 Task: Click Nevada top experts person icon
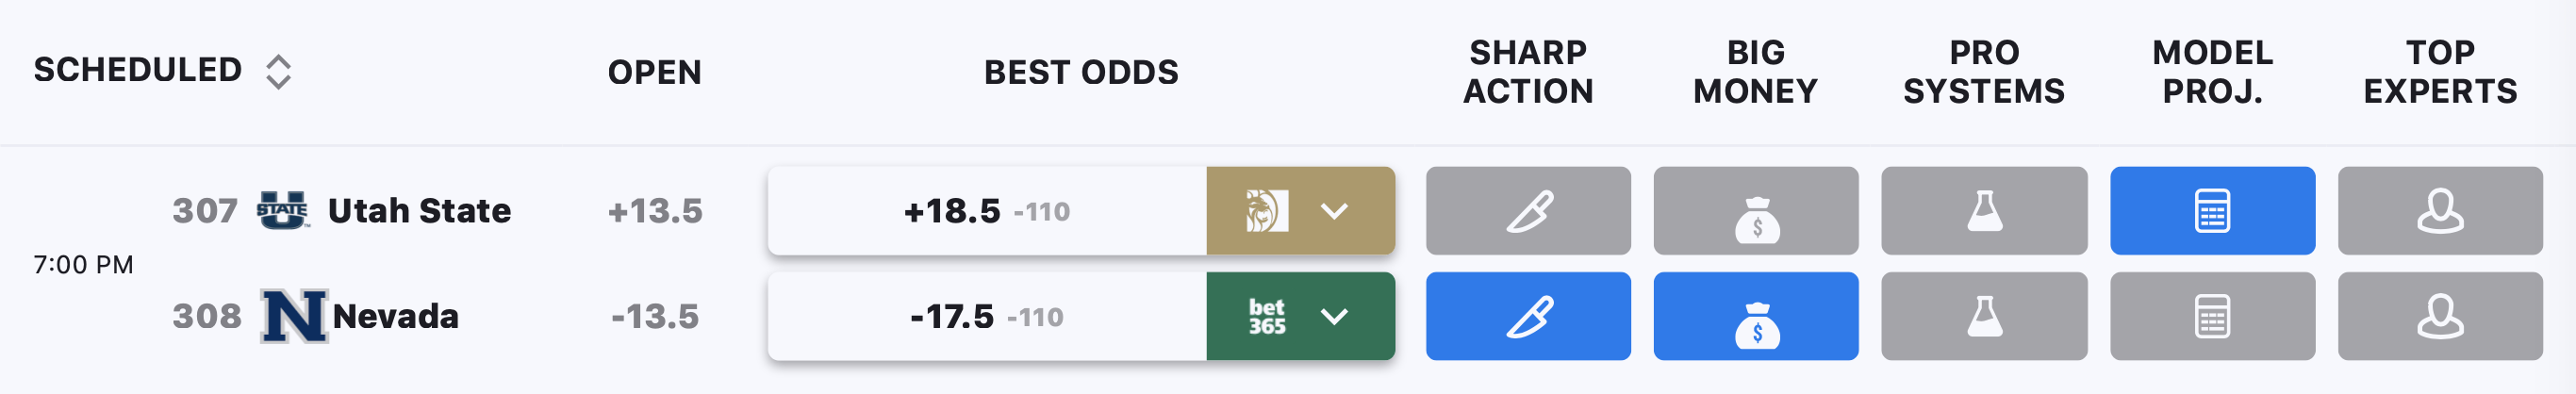click(x=2440, y=316)
